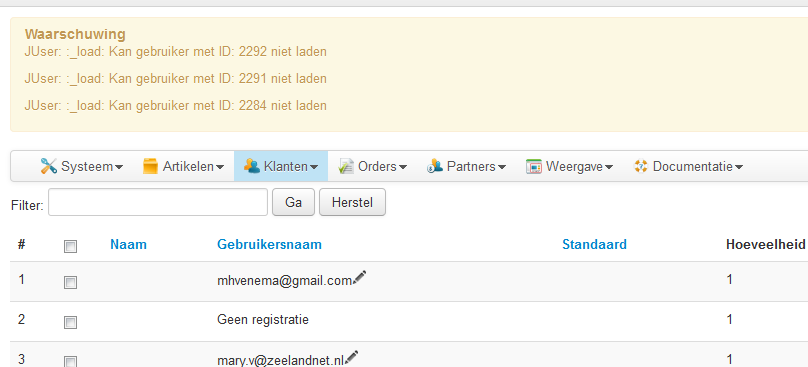Click the Hoeveelheid value 1 in Geen registratie row
The image size is (808, 367).
pos(730,320)
